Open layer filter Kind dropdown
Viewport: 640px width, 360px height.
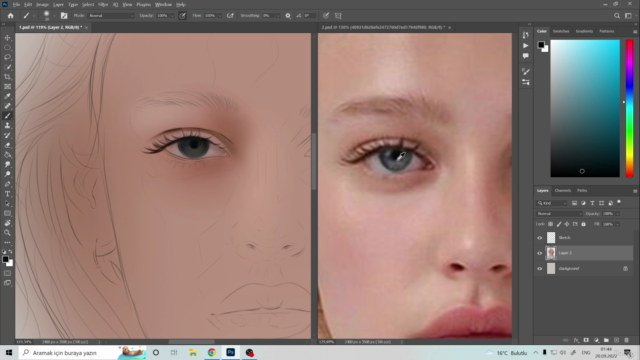[x=552, y=203]
